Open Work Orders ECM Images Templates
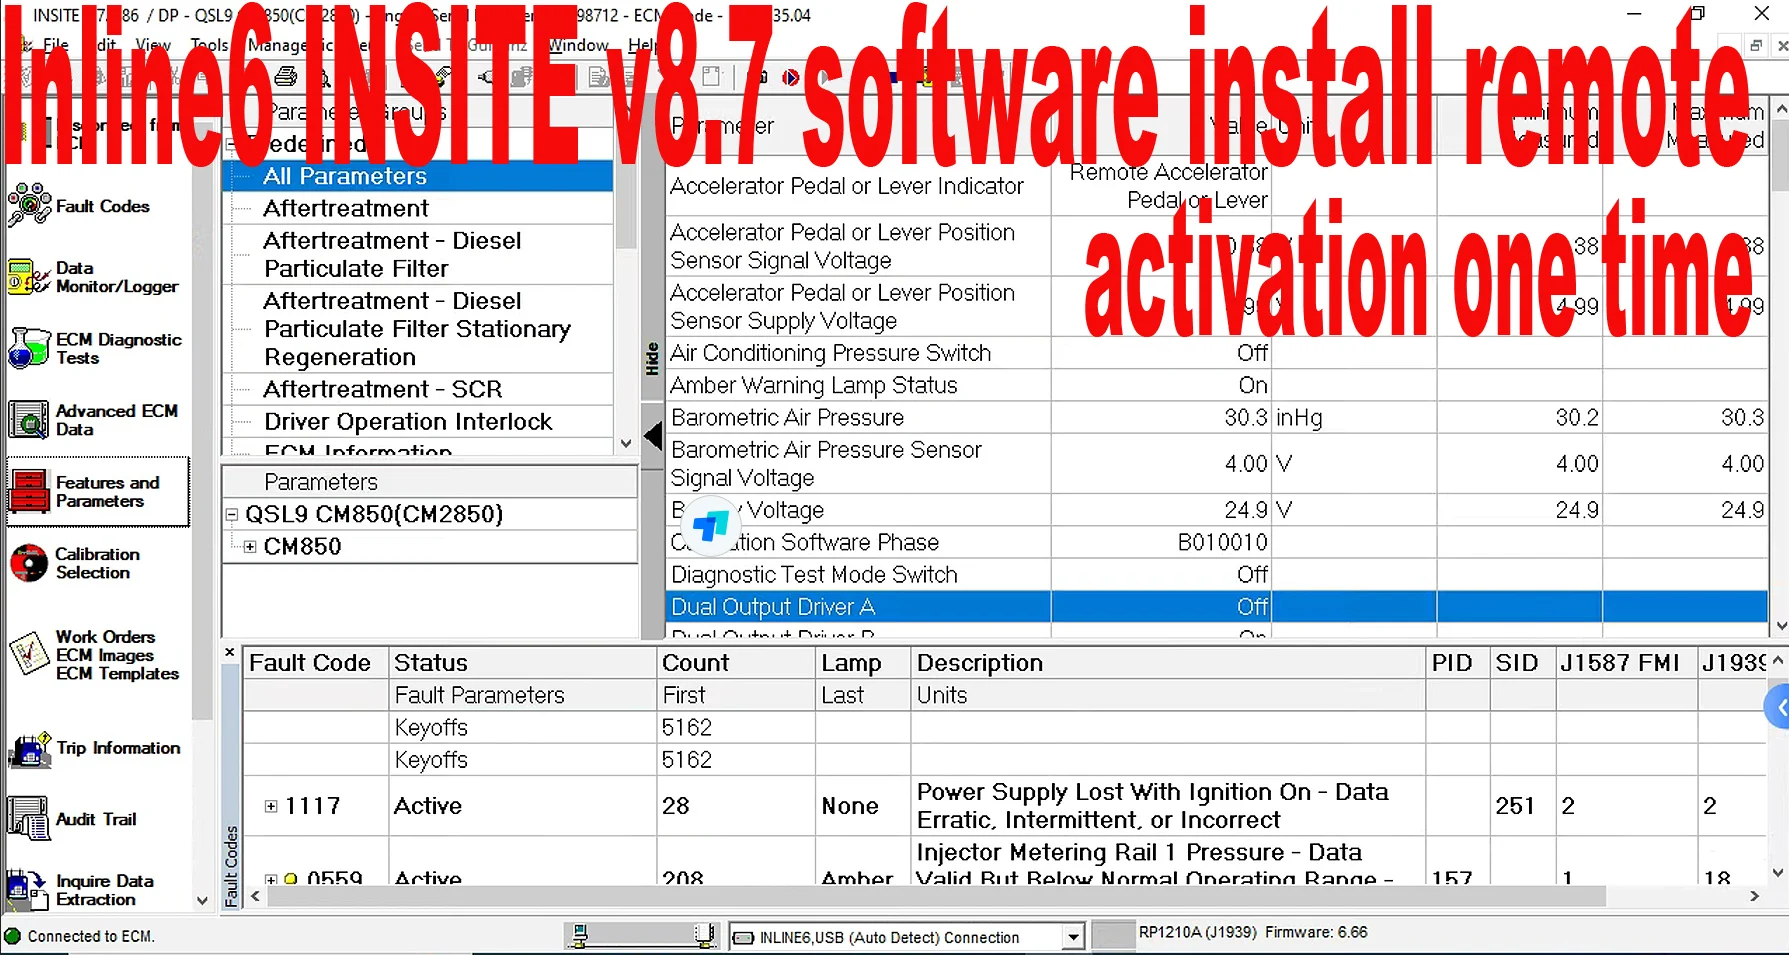 pos(95,655)
